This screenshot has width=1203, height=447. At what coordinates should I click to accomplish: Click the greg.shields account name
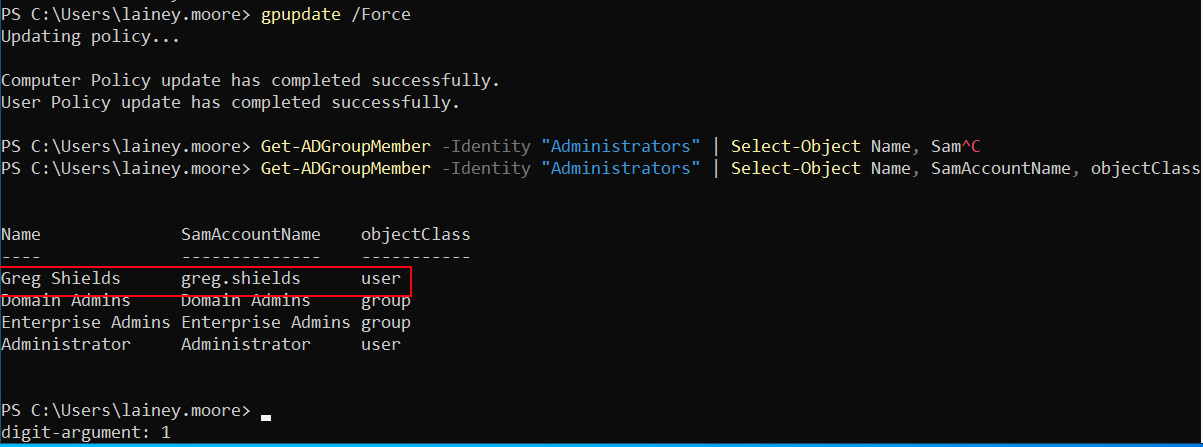240,278
